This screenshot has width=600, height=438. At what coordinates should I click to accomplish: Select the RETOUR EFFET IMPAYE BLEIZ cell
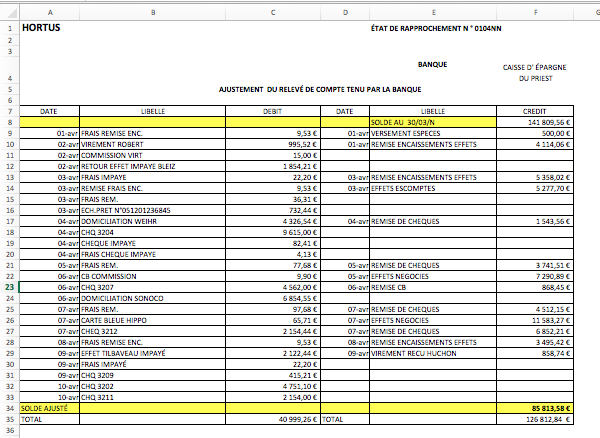click(x=150, y=166)
